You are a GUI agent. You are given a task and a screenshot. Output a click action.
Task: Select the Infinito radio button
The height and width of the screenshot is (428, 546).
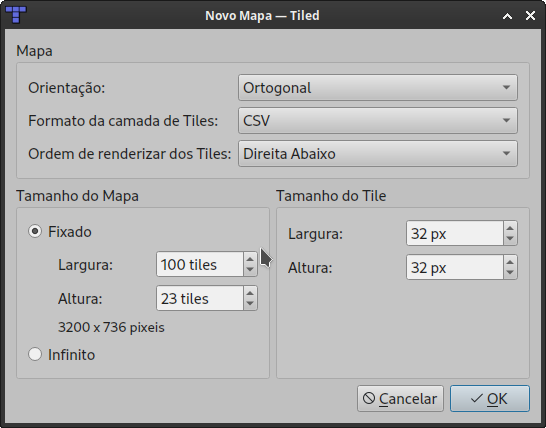(x=35, y=354)
